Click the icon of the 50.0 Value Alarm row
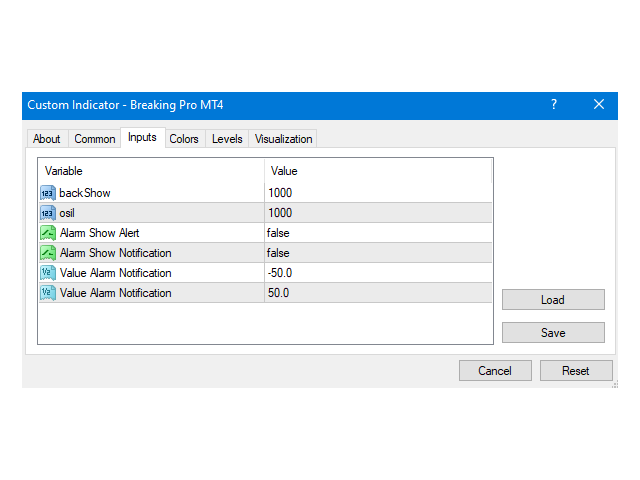 [x=48, y=293]
